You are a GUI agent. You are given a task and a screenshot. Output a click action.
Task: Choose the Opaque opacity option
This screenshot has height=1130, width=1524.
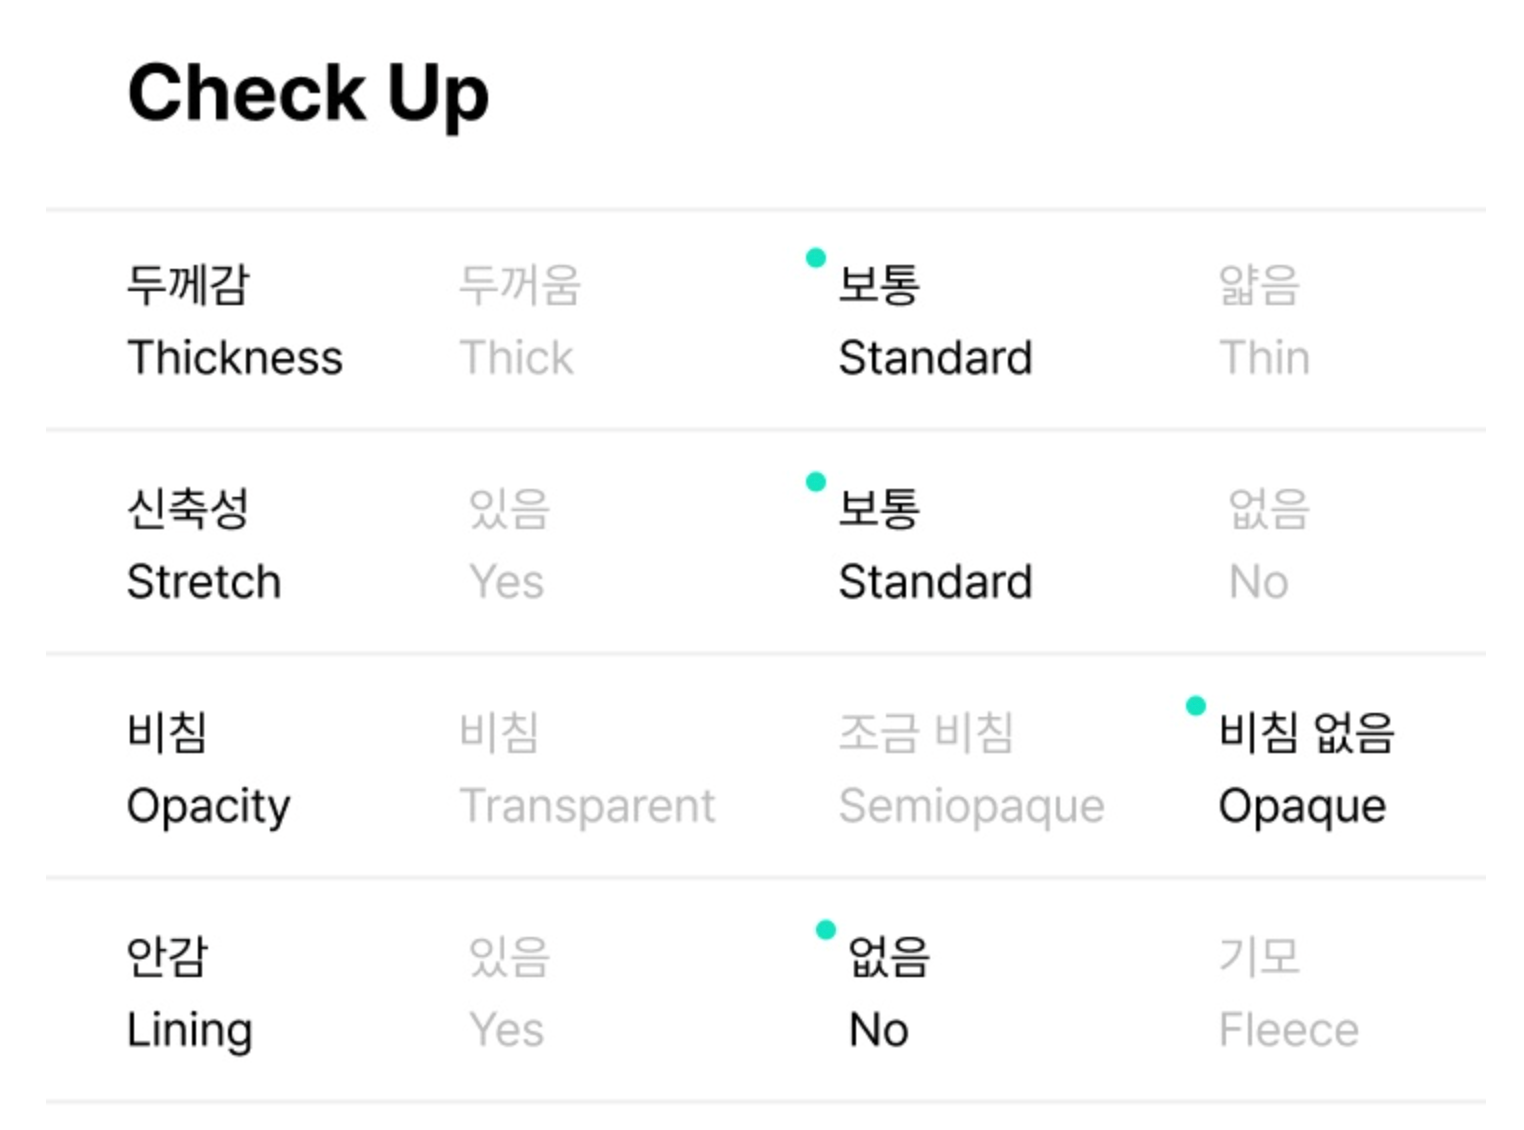[x=1304, y=770]
